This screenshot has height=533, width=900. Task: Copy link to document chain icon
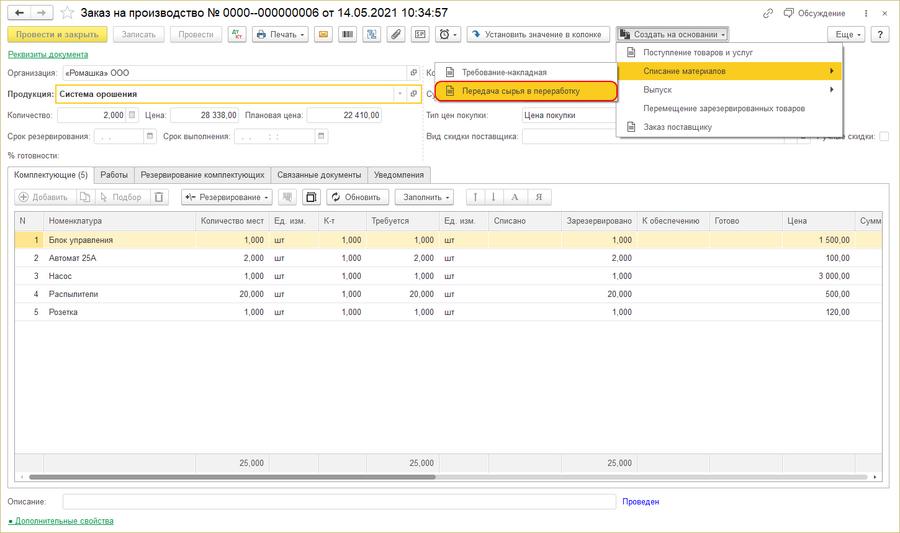(x=768, y=13)
